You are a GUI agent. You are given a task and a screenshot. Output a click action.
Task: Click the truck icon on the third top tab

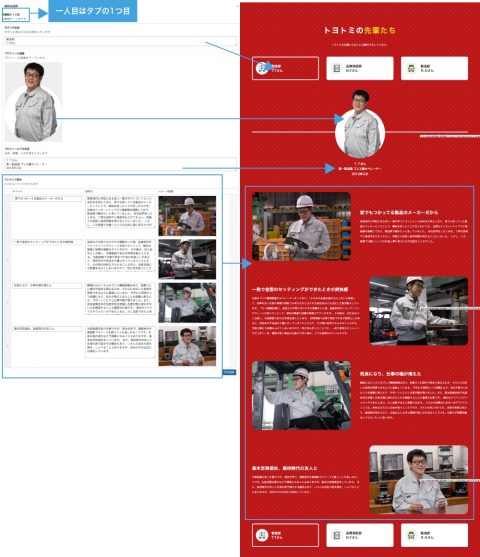(x=411, y=68)
